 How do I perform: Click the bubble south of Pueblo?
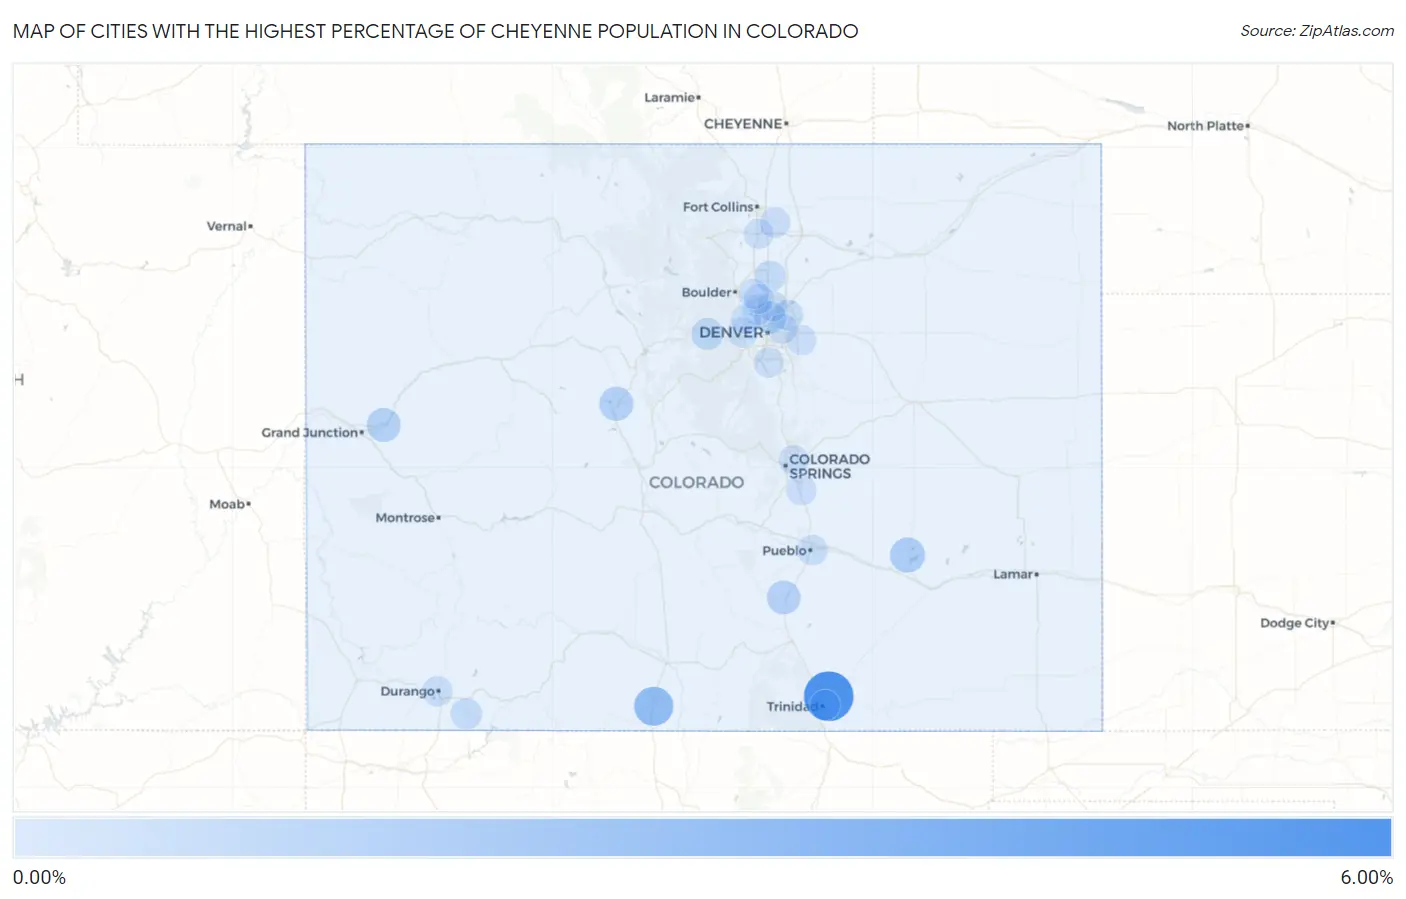pyautogui.click(x=784, y=598)
